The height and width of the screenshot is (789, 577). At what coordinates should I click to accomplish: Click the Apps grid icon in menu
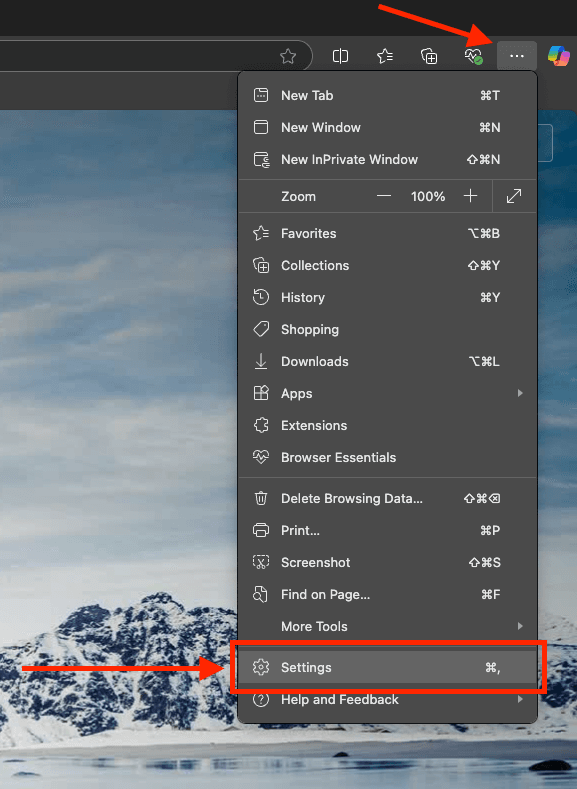(x=261, y=393)
